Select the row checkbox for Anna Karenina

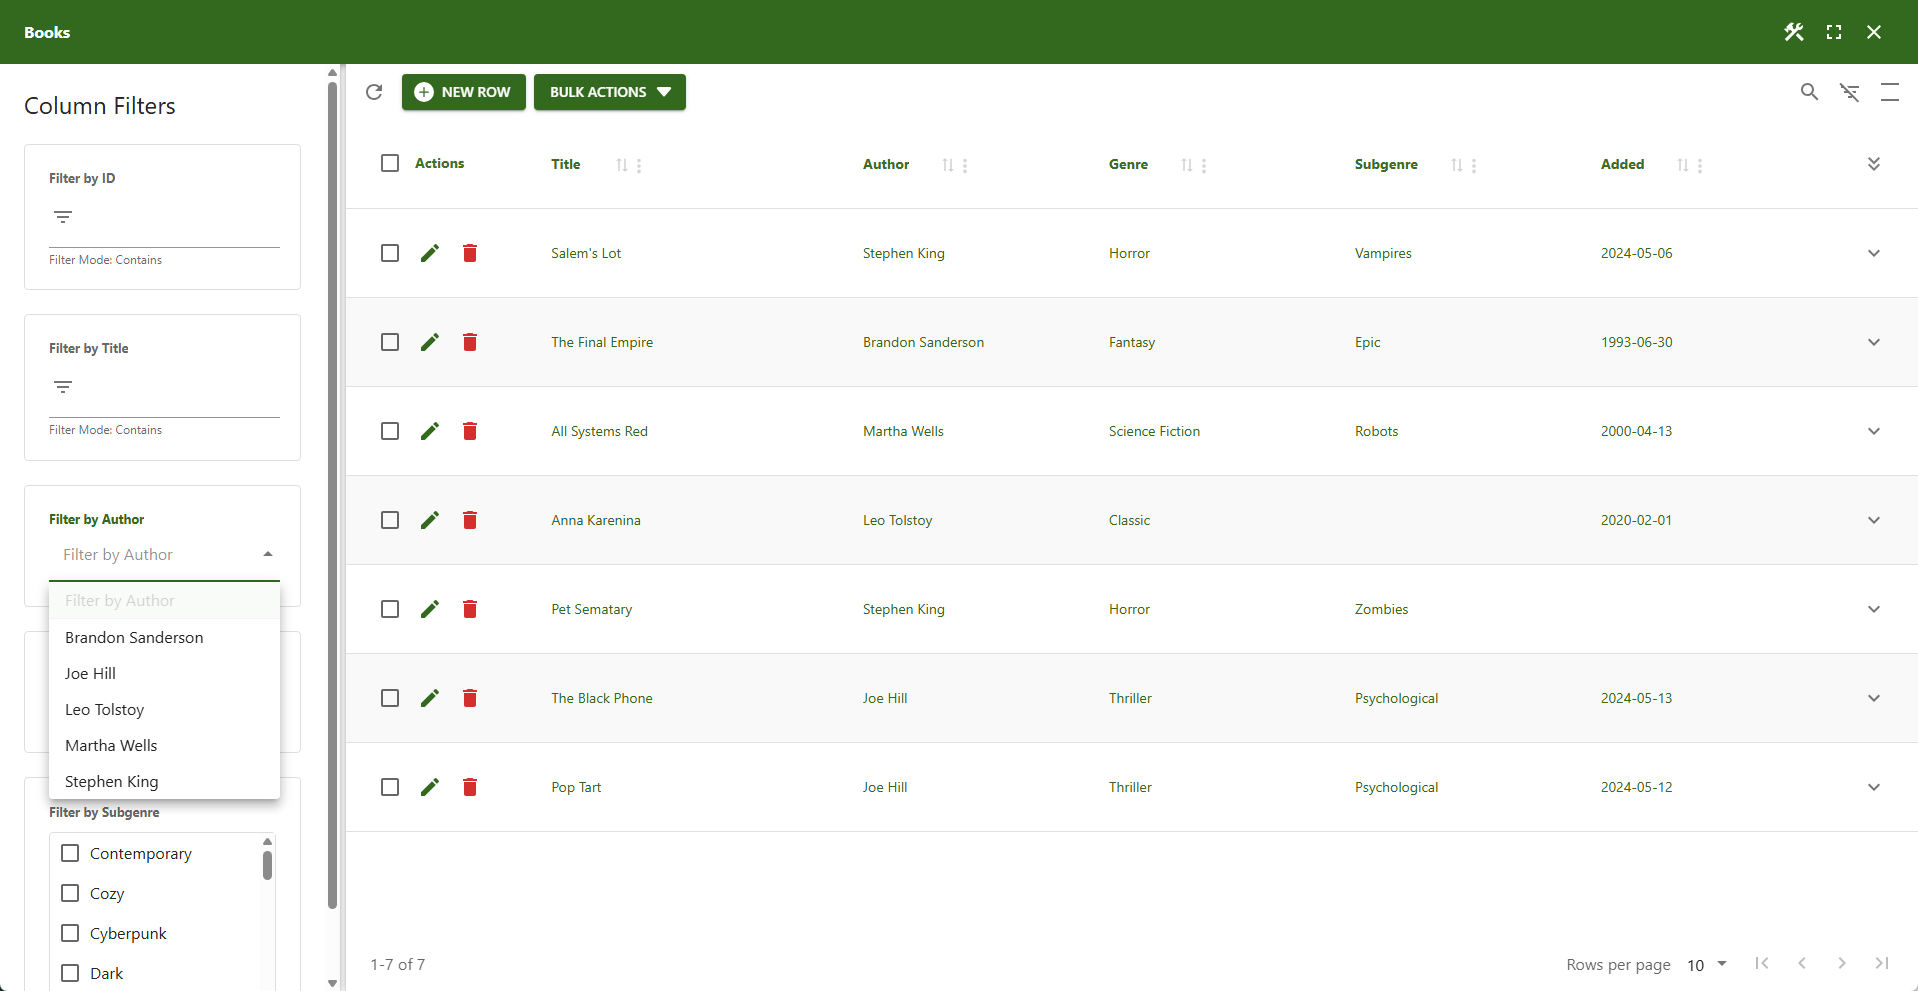(x=389, y=520)
